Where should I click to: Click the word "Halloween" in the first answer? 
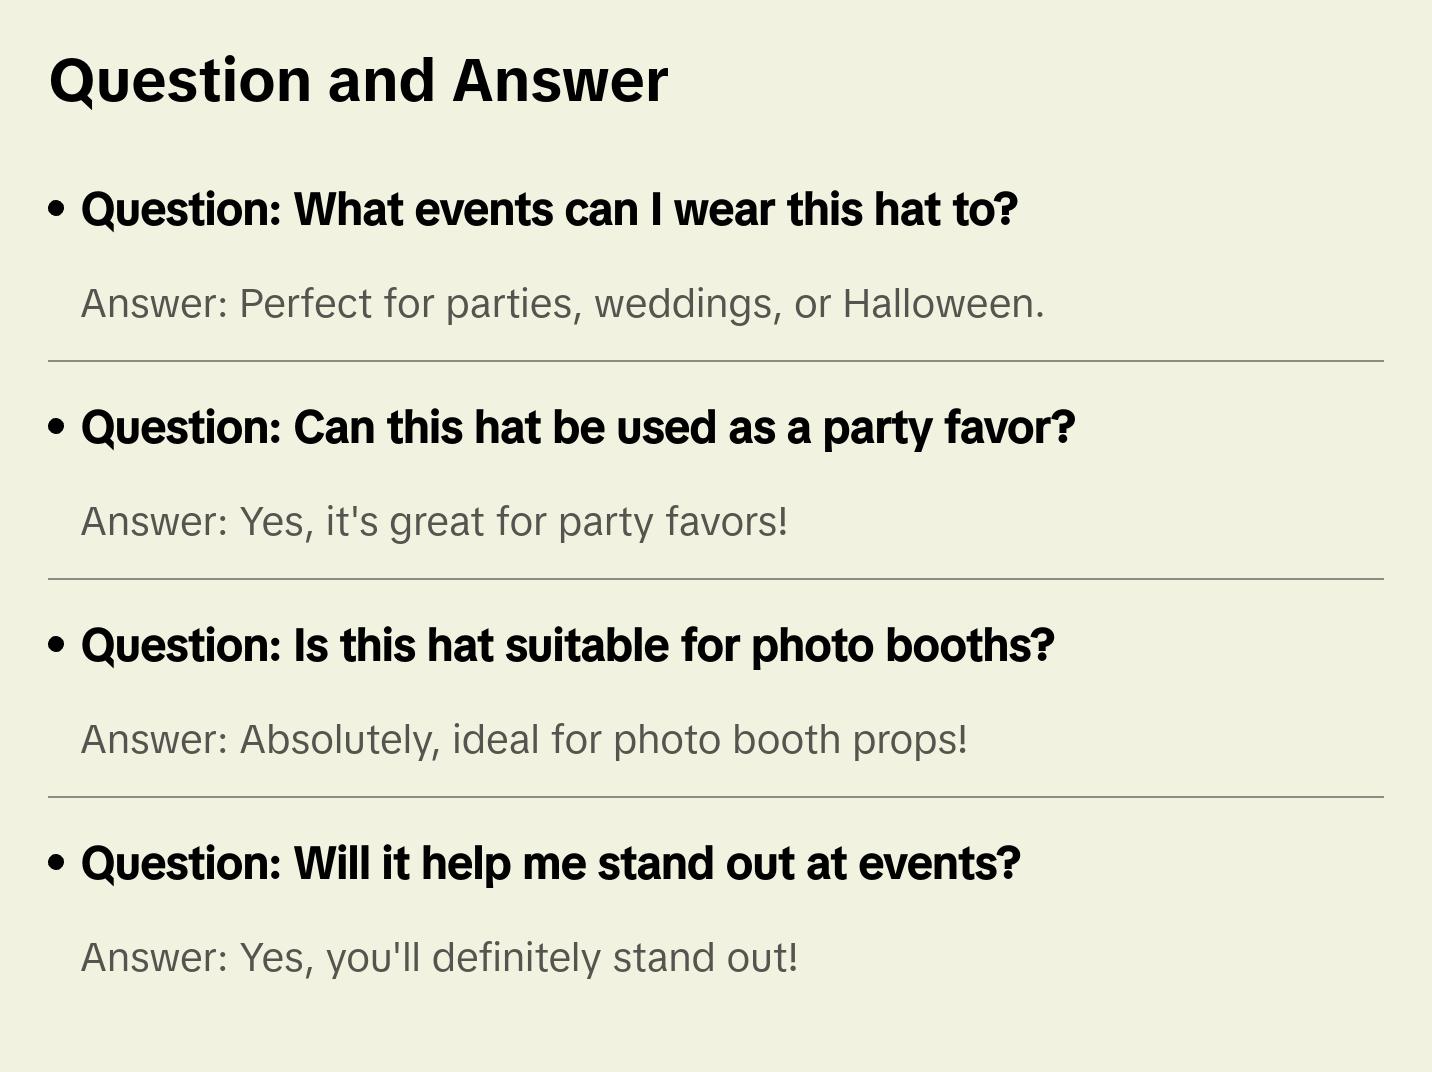(942, 304)
